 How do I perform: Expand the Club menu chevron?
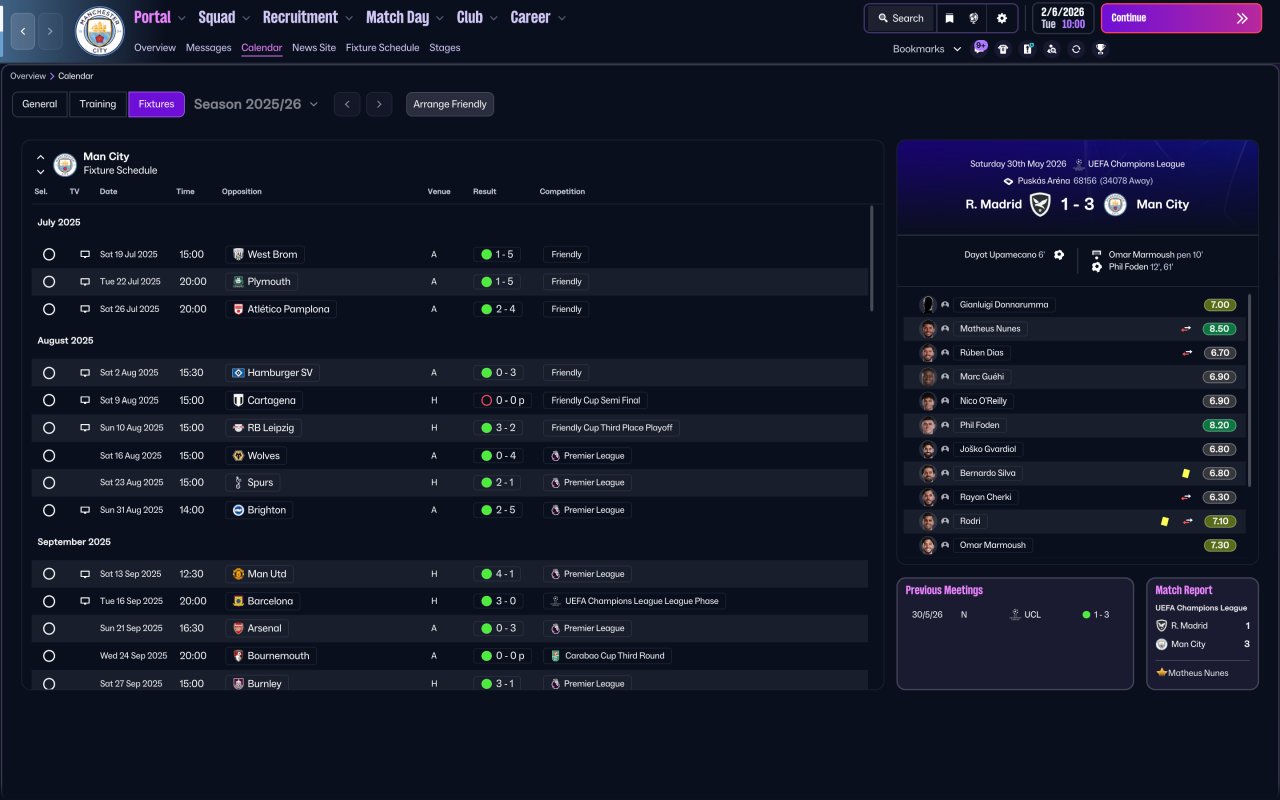[x=493, y=18]
